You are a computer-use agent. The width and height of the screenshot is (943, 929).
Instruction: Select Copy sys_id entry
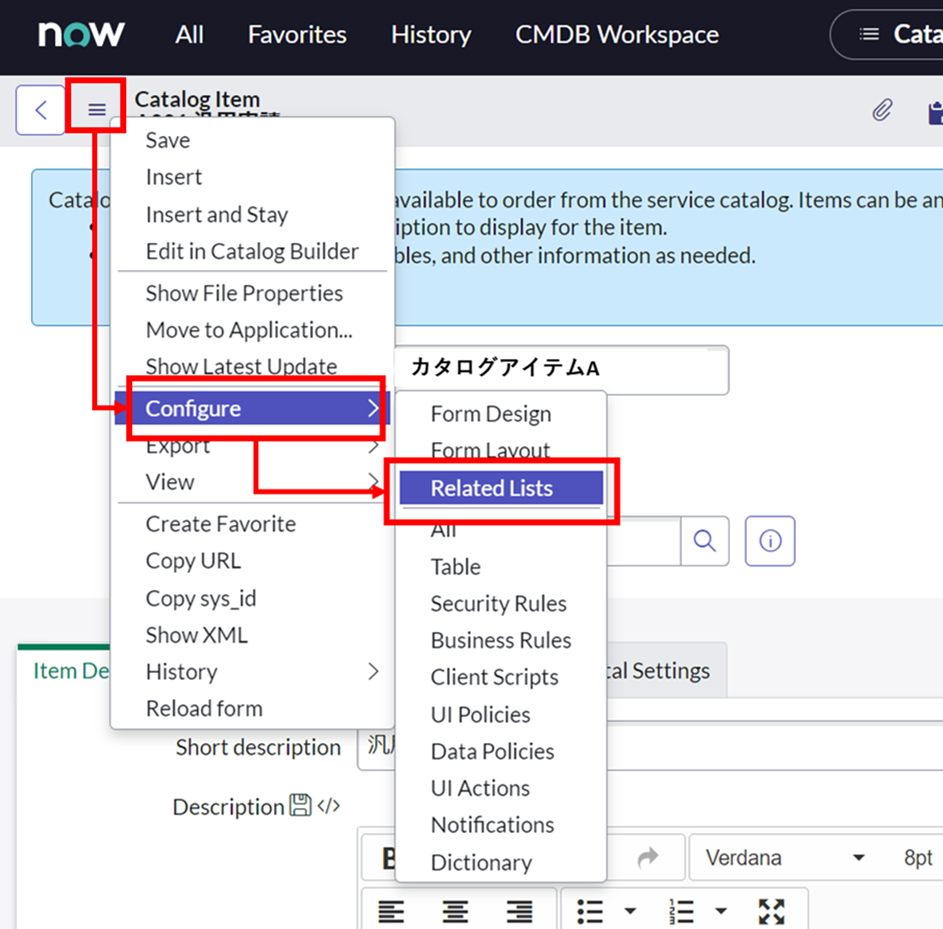coord(253,598)
